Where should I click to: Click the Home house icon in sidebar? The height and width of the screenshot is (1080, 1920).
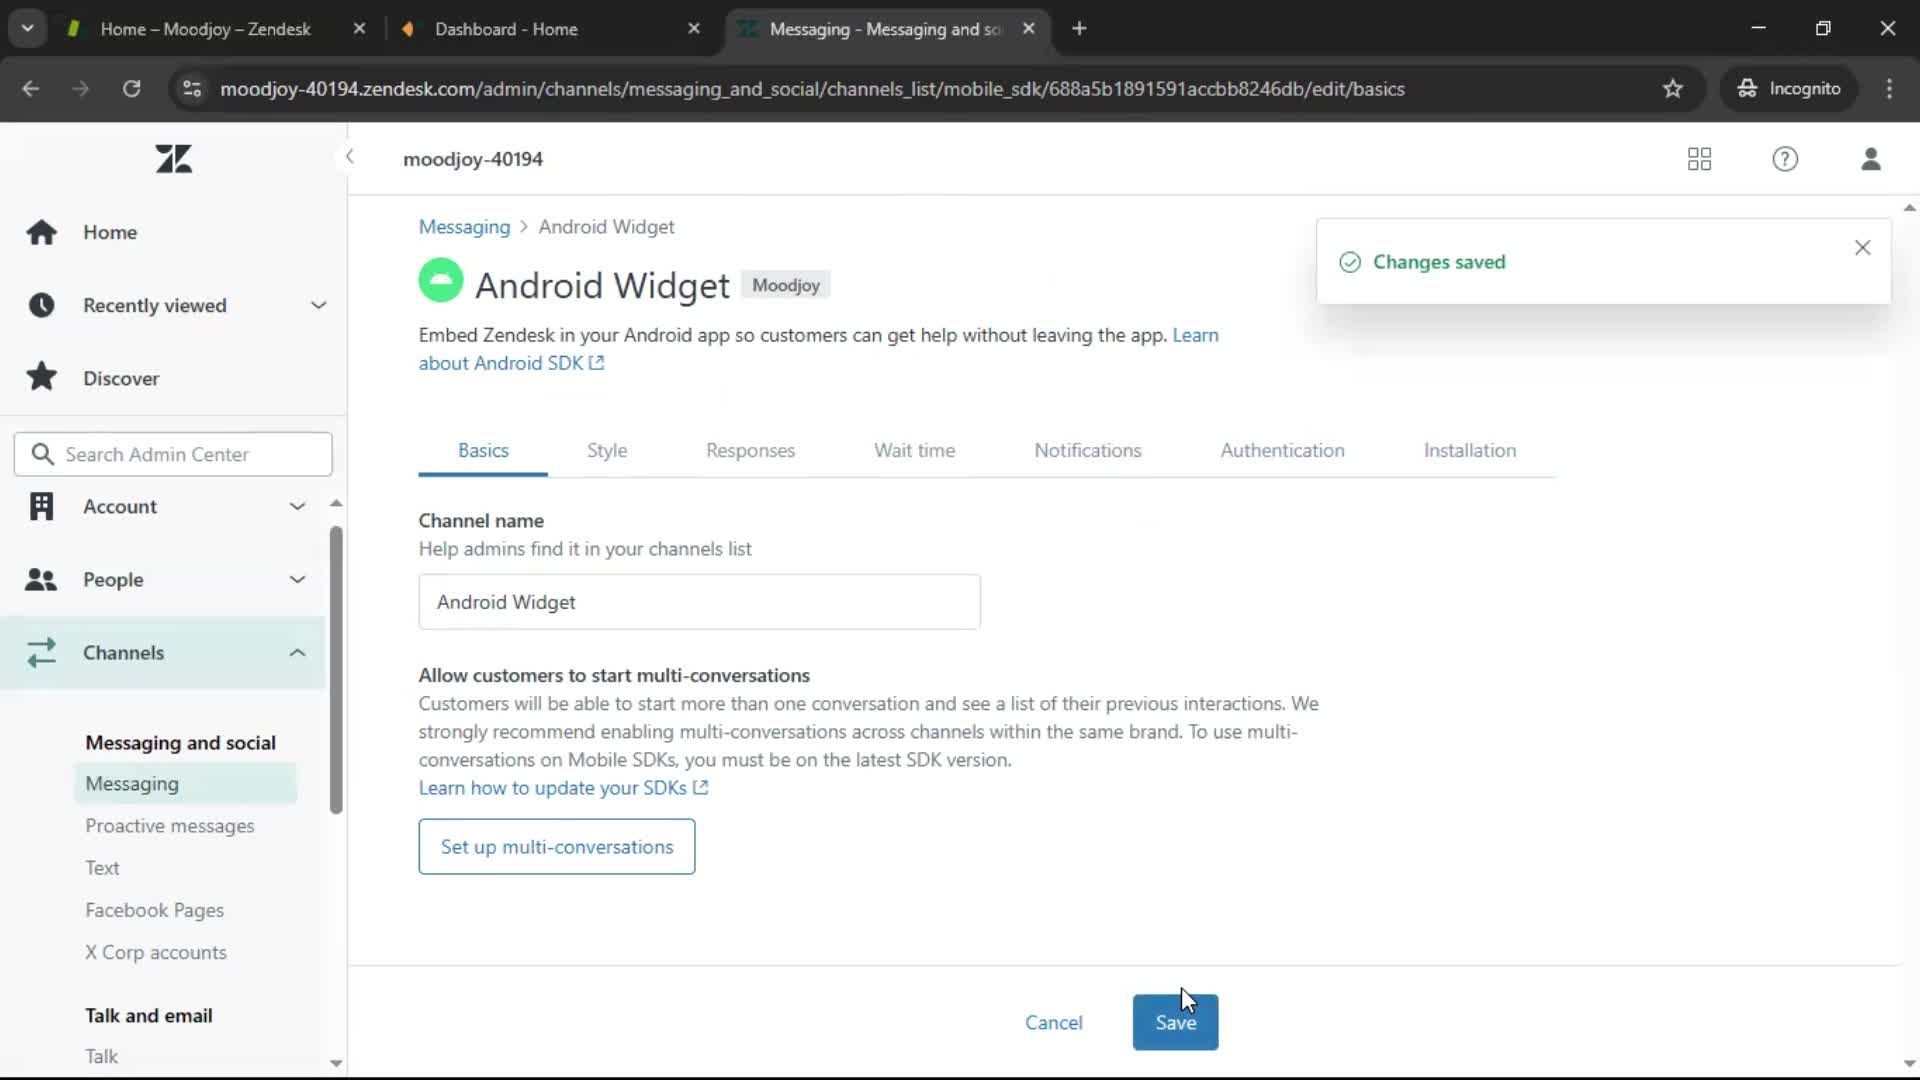tap(41, 232)
